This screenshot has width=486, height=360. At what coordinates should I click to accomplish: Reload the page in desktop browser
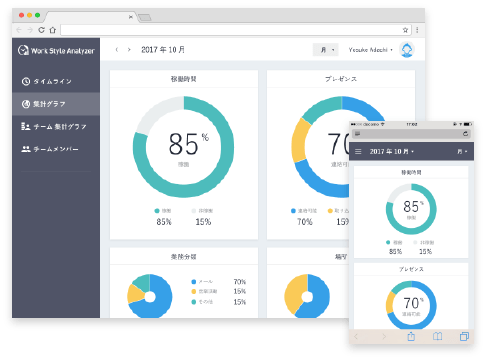point(41,30)
